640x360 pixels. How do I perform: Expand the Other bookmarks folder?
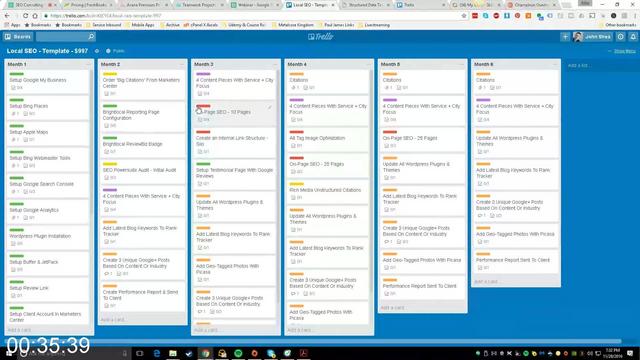coord(617,25)
